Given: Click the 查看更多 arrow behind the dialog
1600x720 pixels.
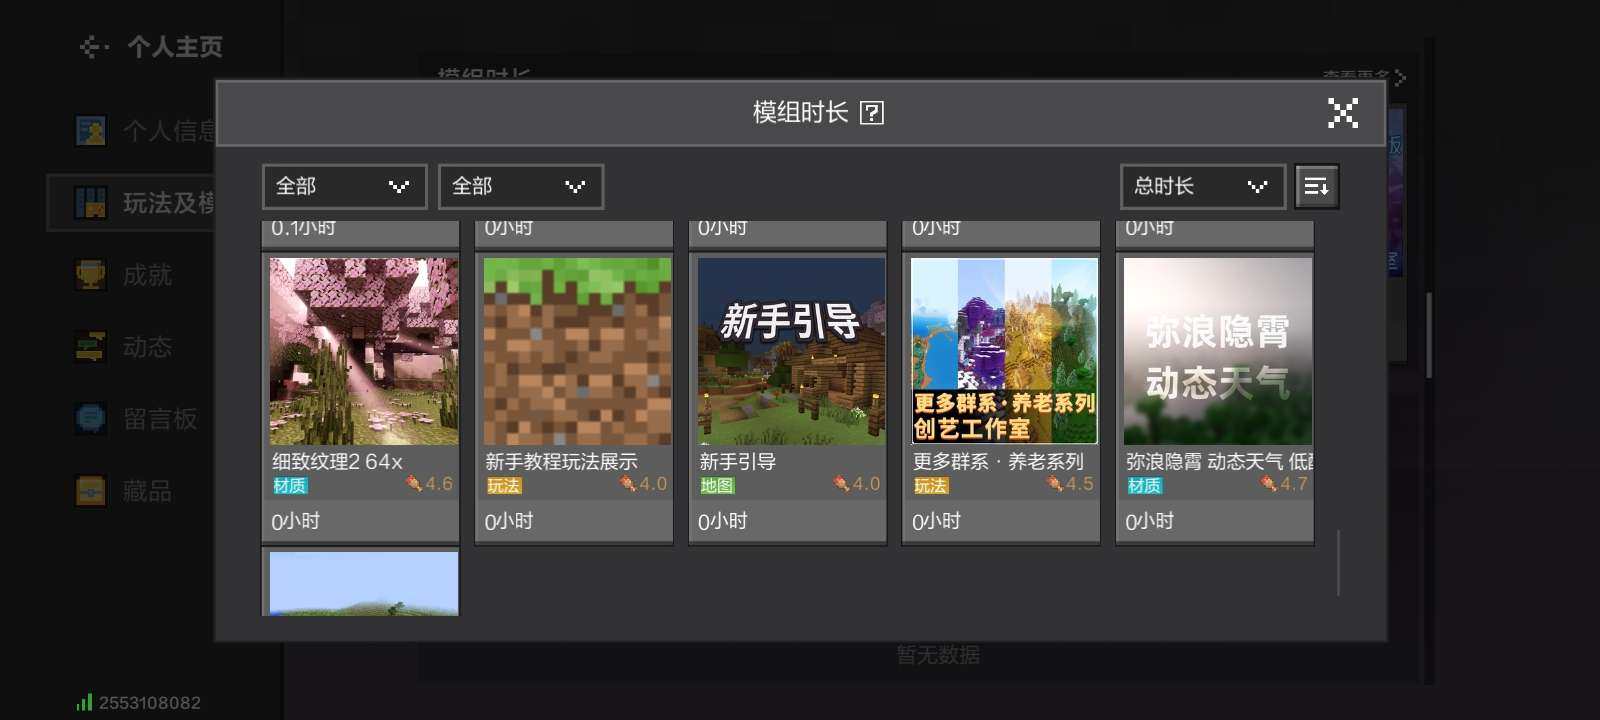Looking at the screenshot, I should (1400, 77).
